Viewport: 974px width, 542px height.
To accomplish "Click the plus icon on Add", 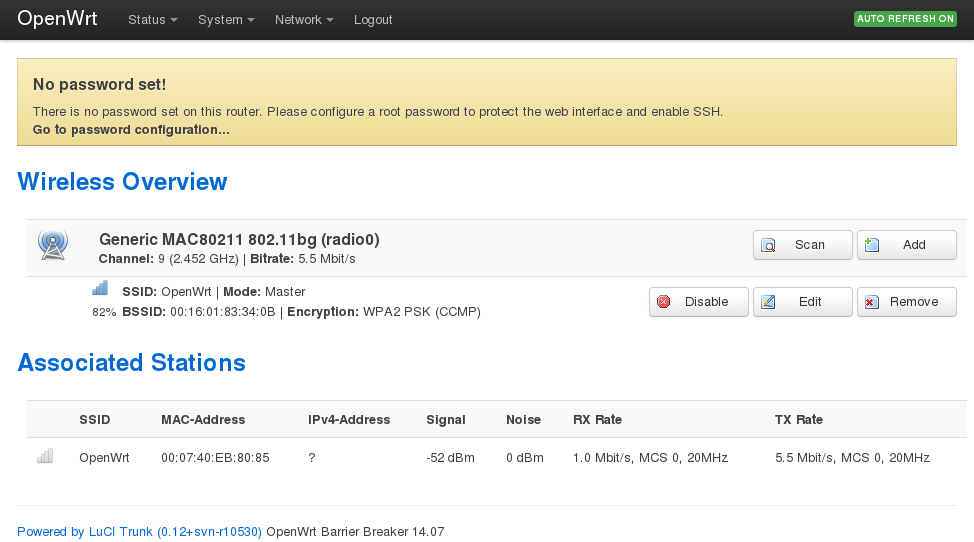I will (872, 245).
